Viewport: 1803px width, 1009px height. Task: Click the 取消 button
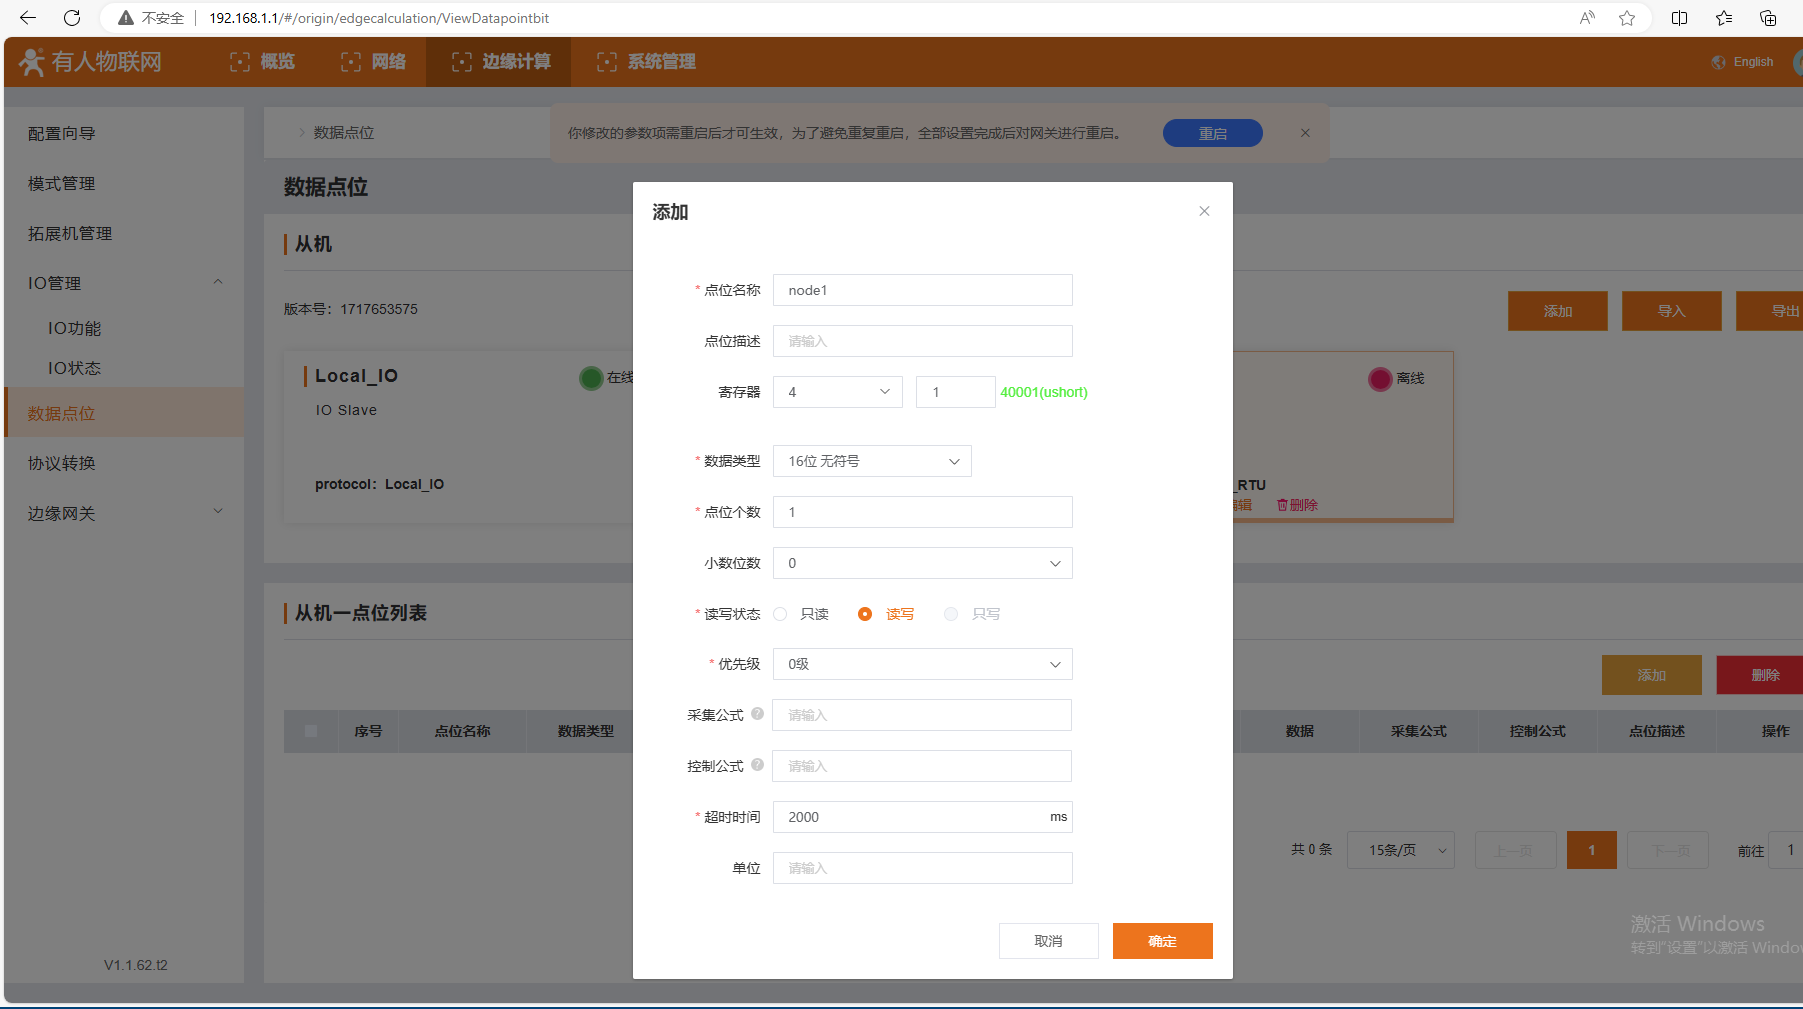coord(1048,941)
